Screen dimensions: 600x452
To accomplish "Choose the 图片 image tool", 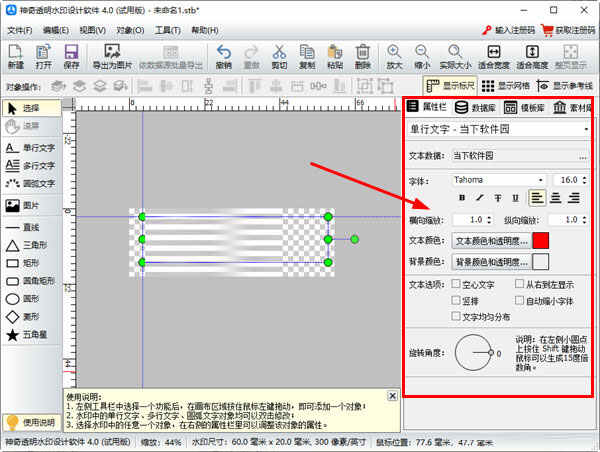I will (28, 205).
